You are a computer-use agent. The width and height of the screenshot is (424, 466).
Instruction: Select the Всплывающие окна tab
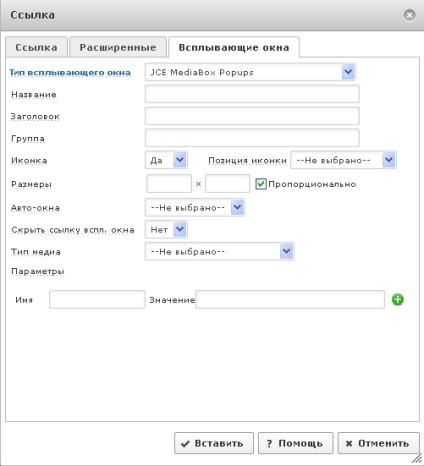(234, 47)
